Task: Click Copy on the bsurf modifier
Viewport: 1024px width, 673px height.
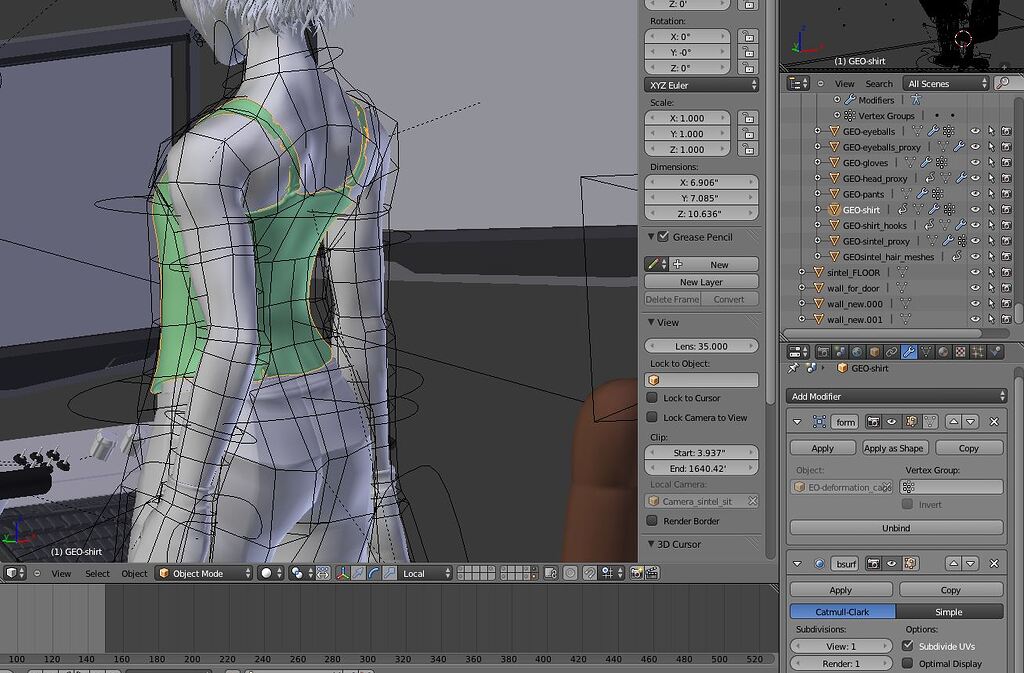Action: 951,589
